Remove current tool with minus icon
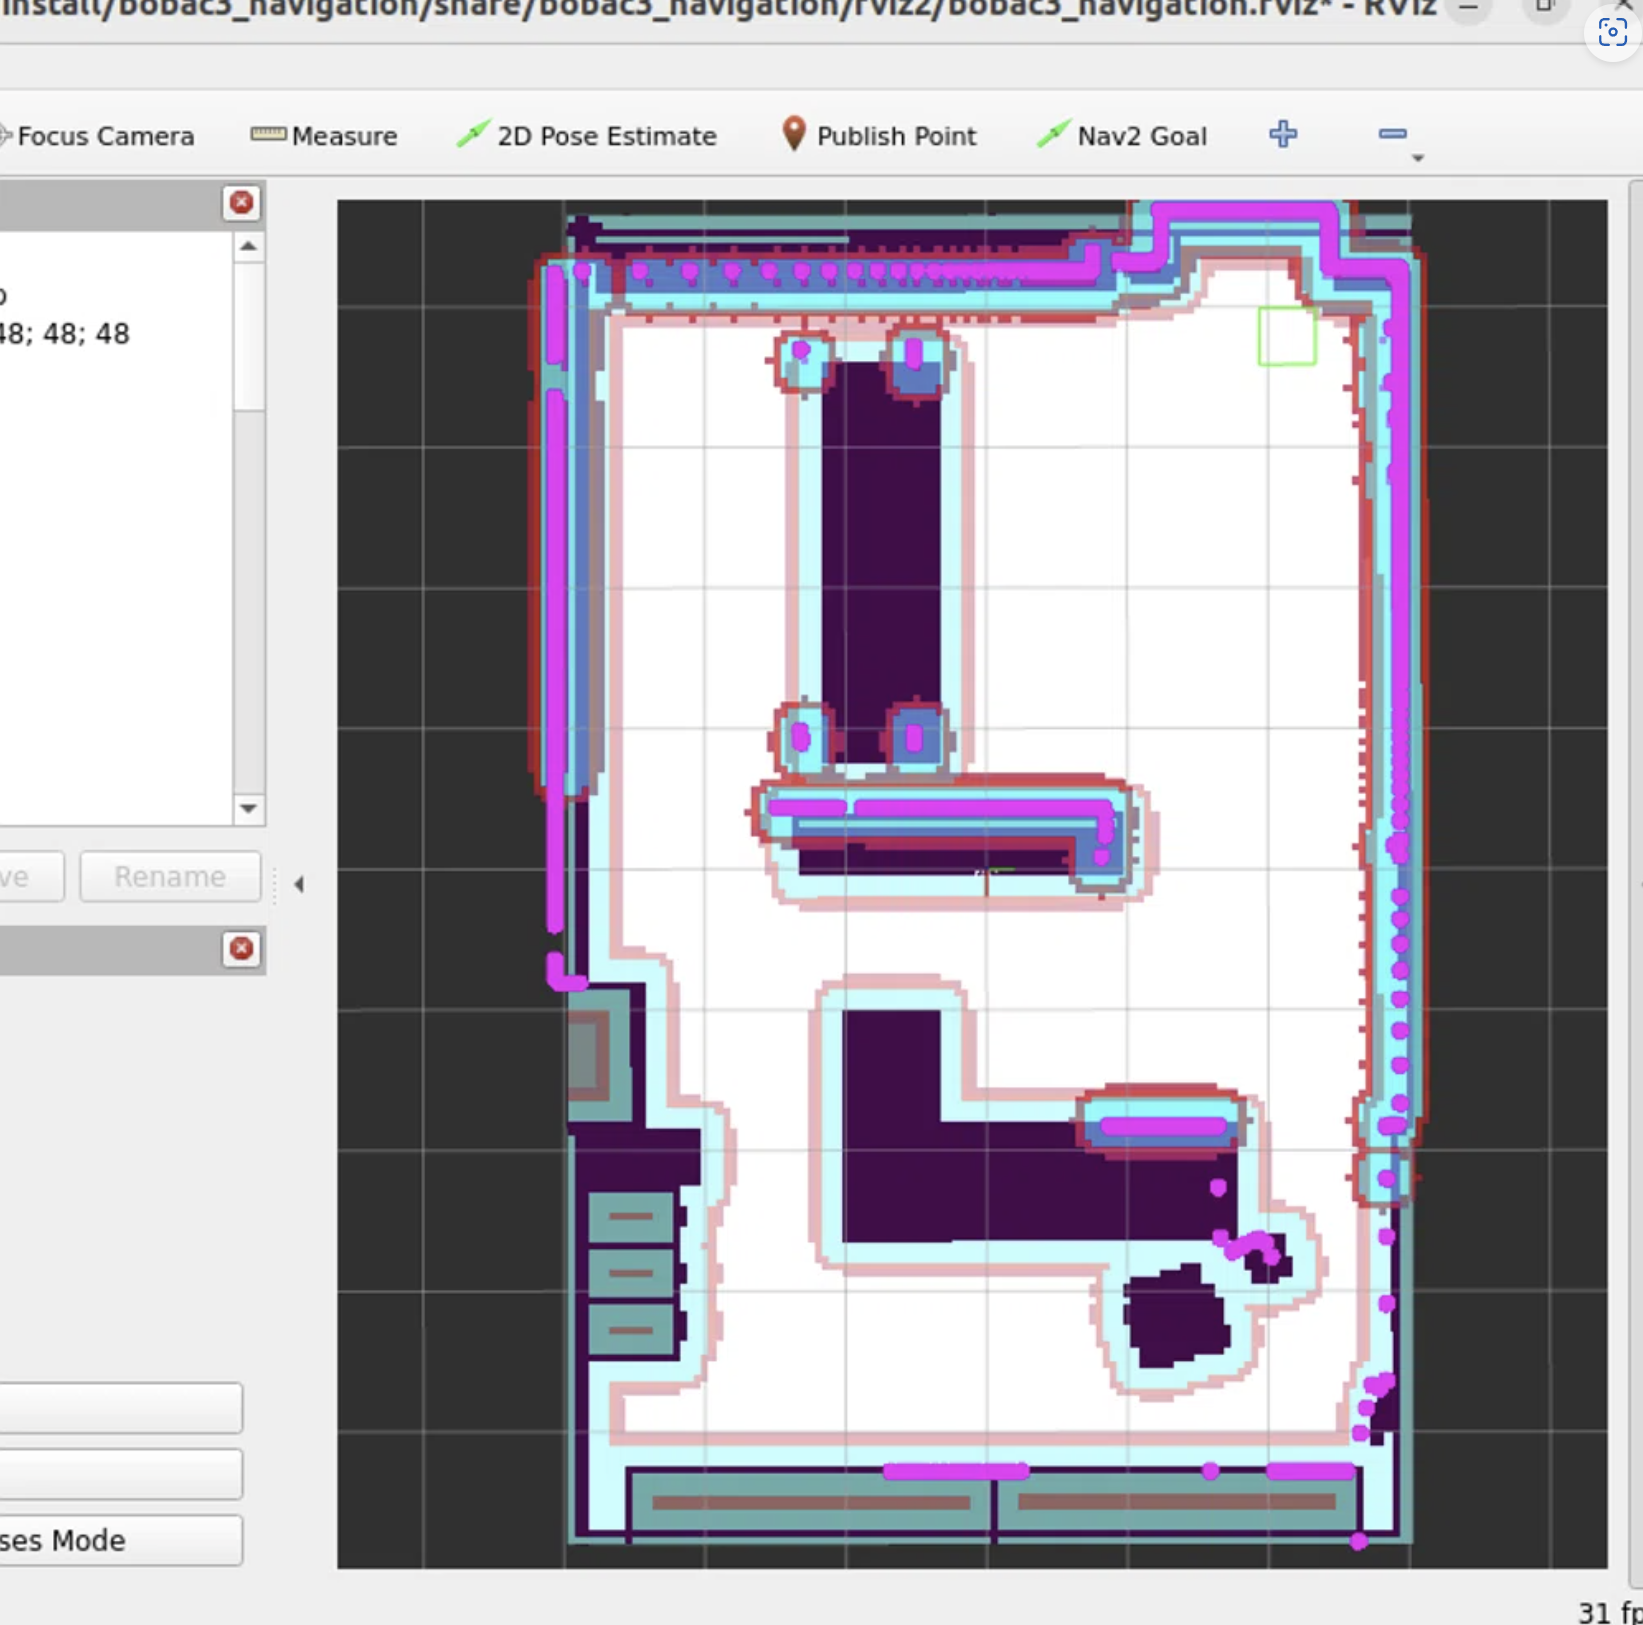 [1392, 134]
